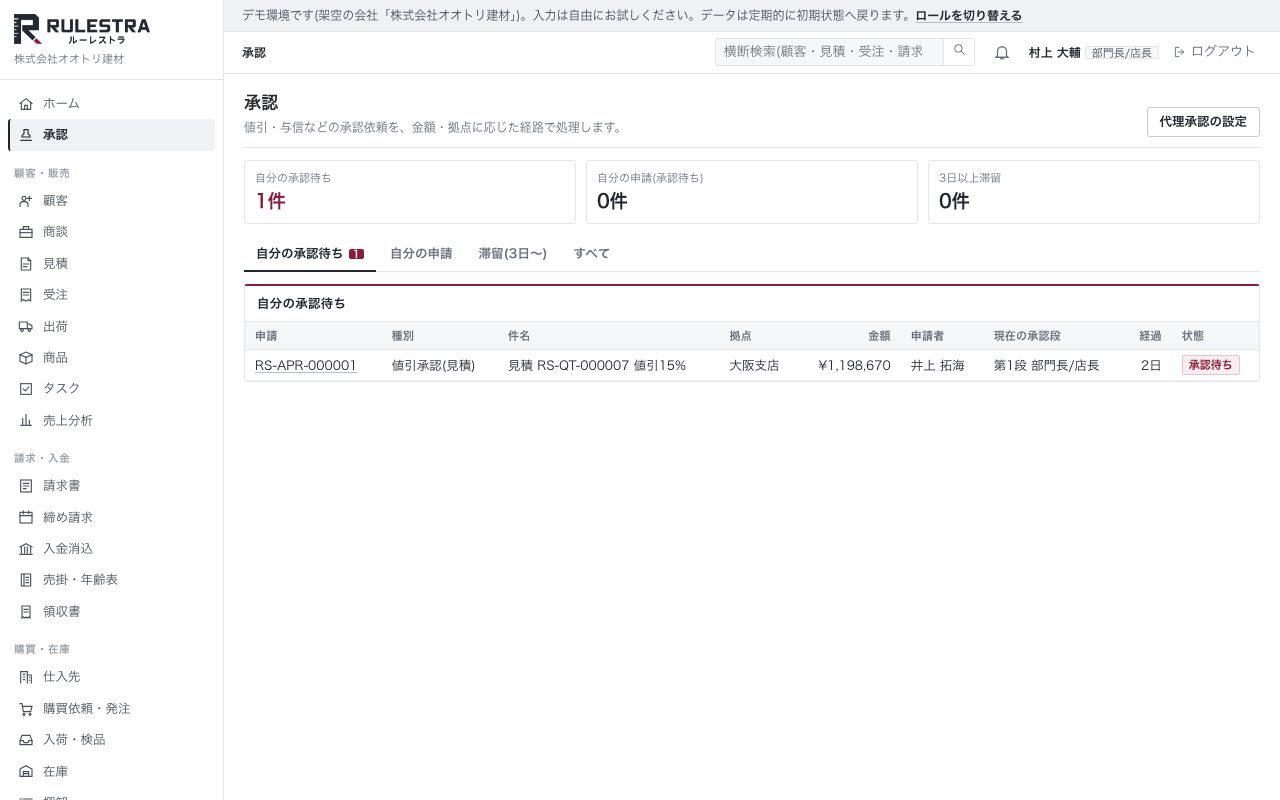Click the 承認待ち status badge
Viewport: 1280px width, 800px height.
[1210, 366]
